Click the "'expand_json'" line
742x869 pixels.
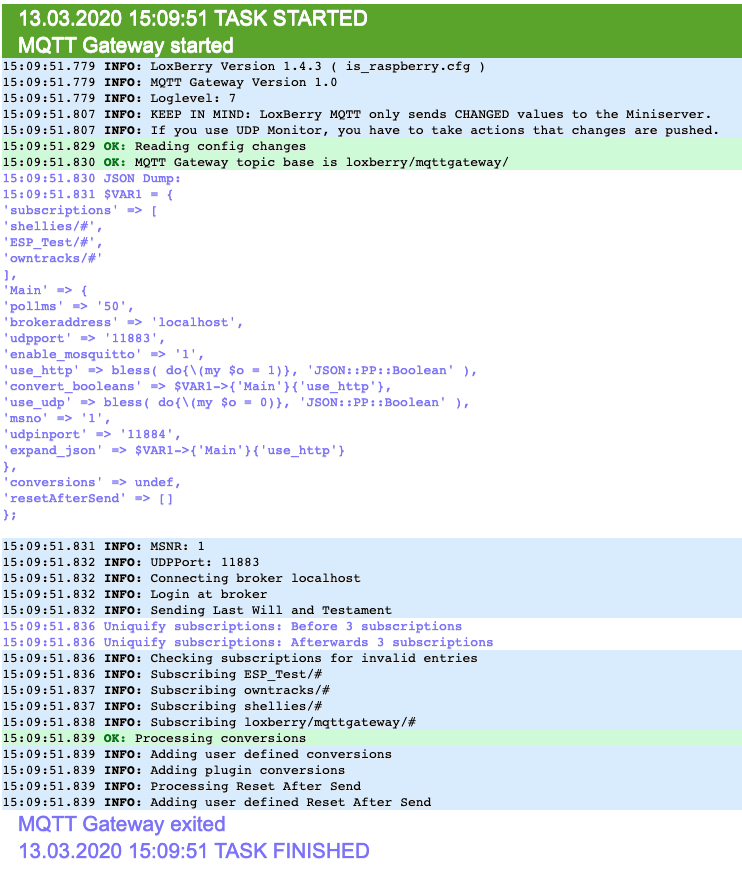[x=174, y=451]
